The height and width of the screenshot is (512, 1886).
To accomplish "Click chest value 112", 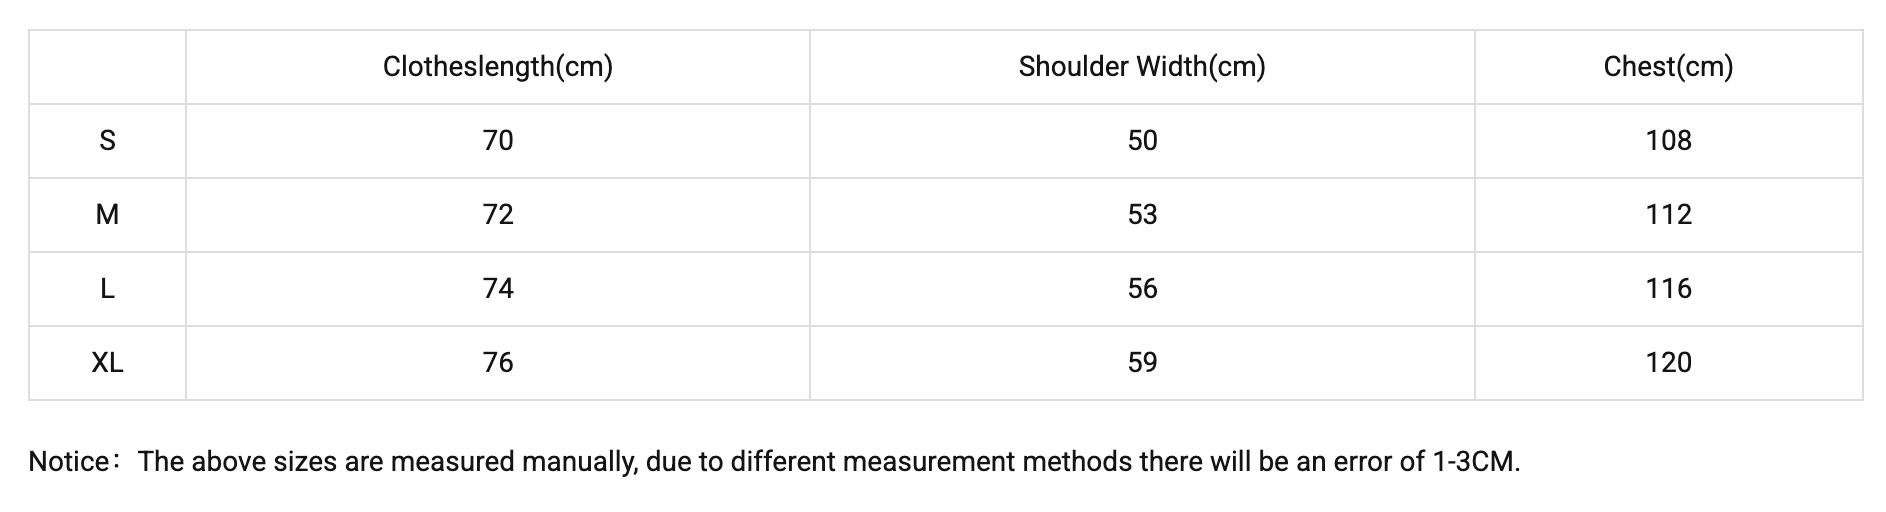I will tap(1668, 215).
